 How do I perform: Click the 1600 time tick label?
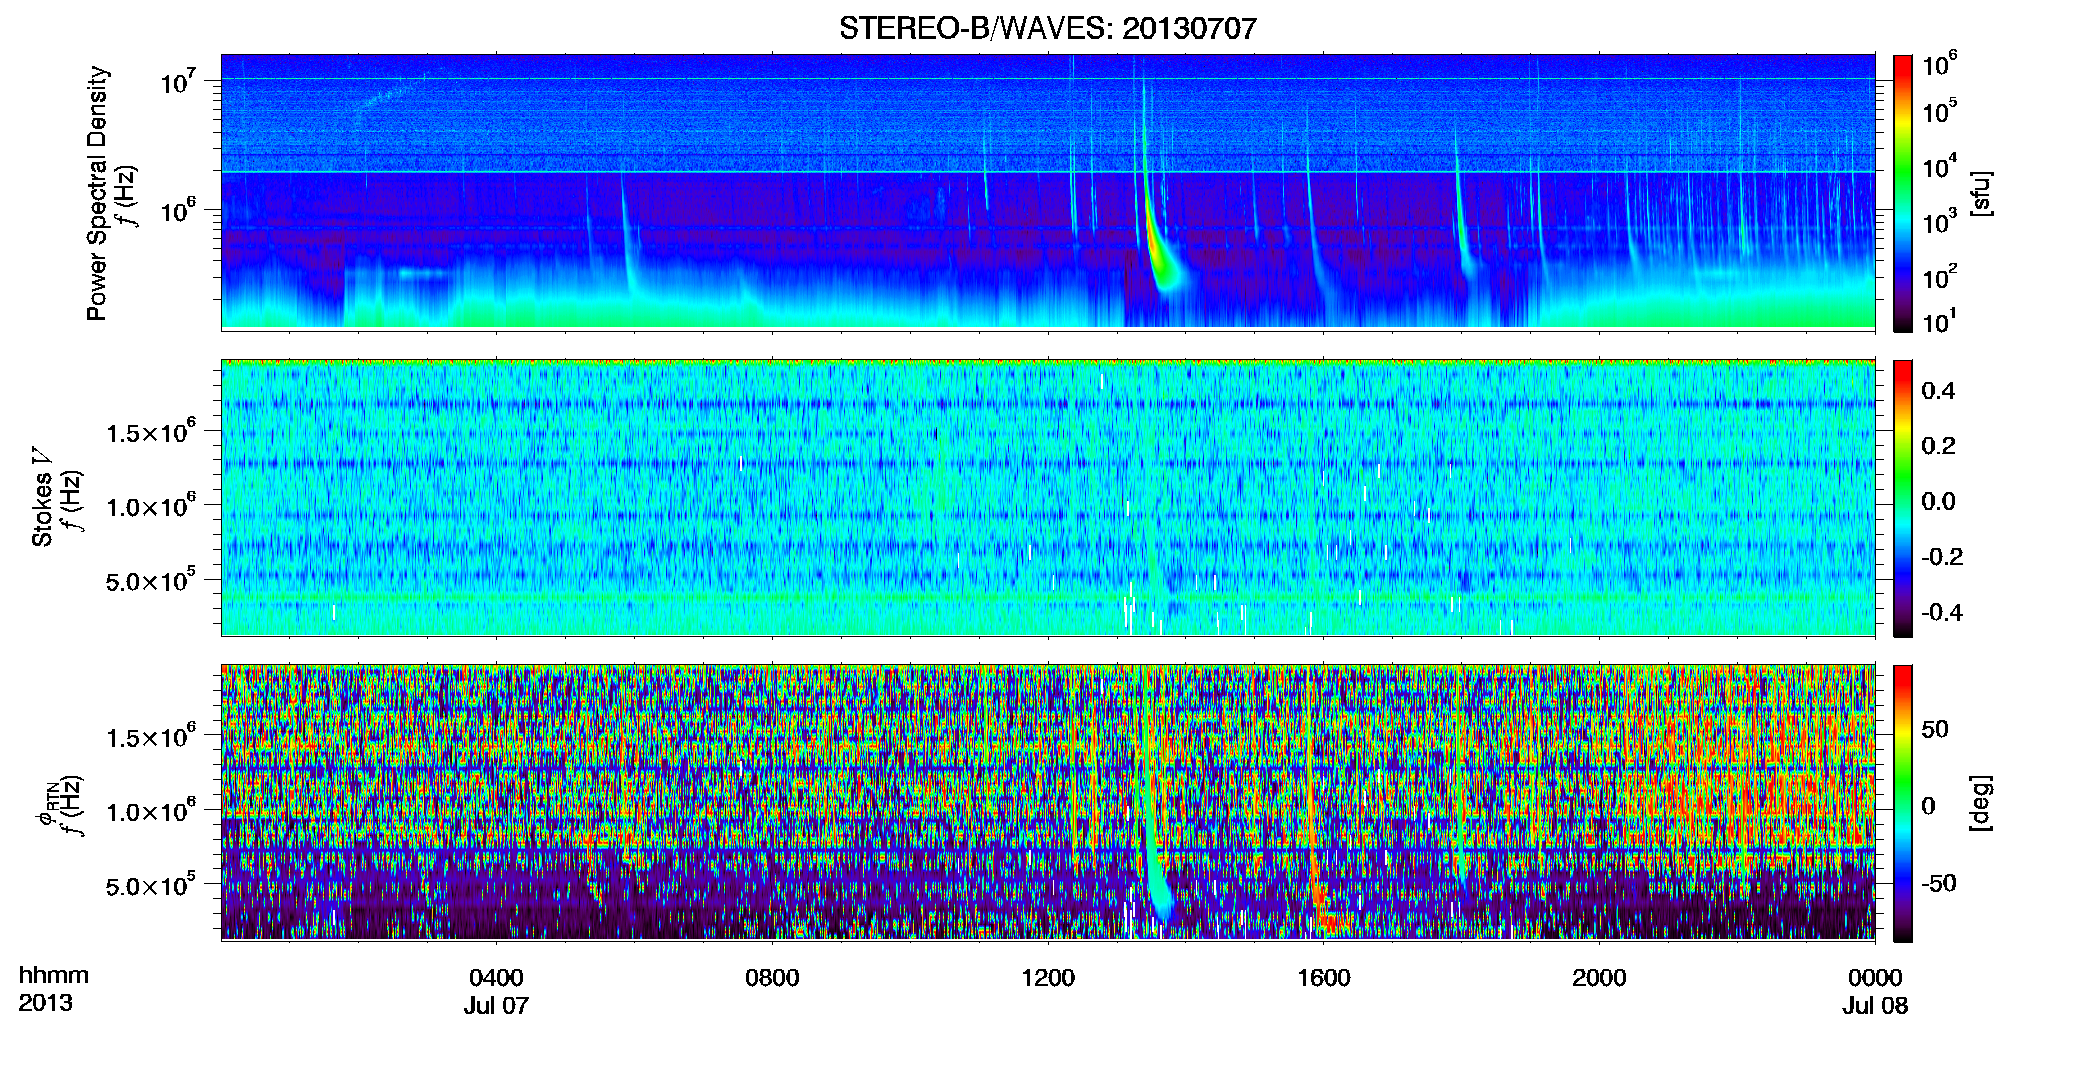pos(1324,978)
